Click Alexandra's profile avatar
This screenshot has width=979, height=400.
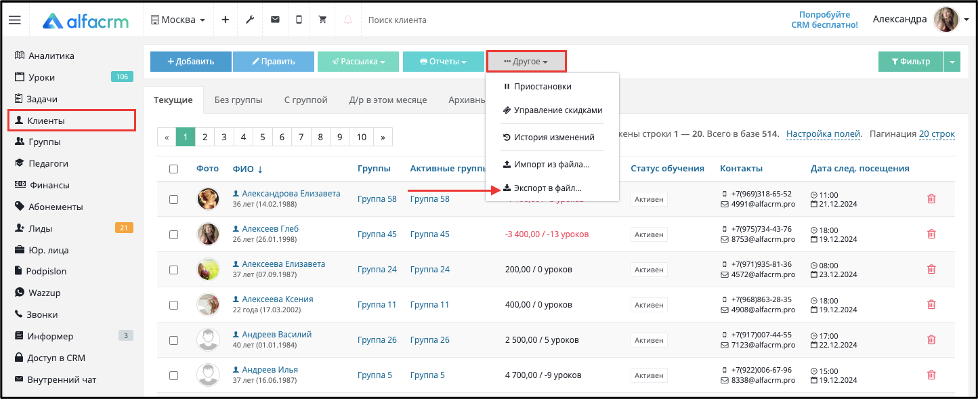click(946, 20)
